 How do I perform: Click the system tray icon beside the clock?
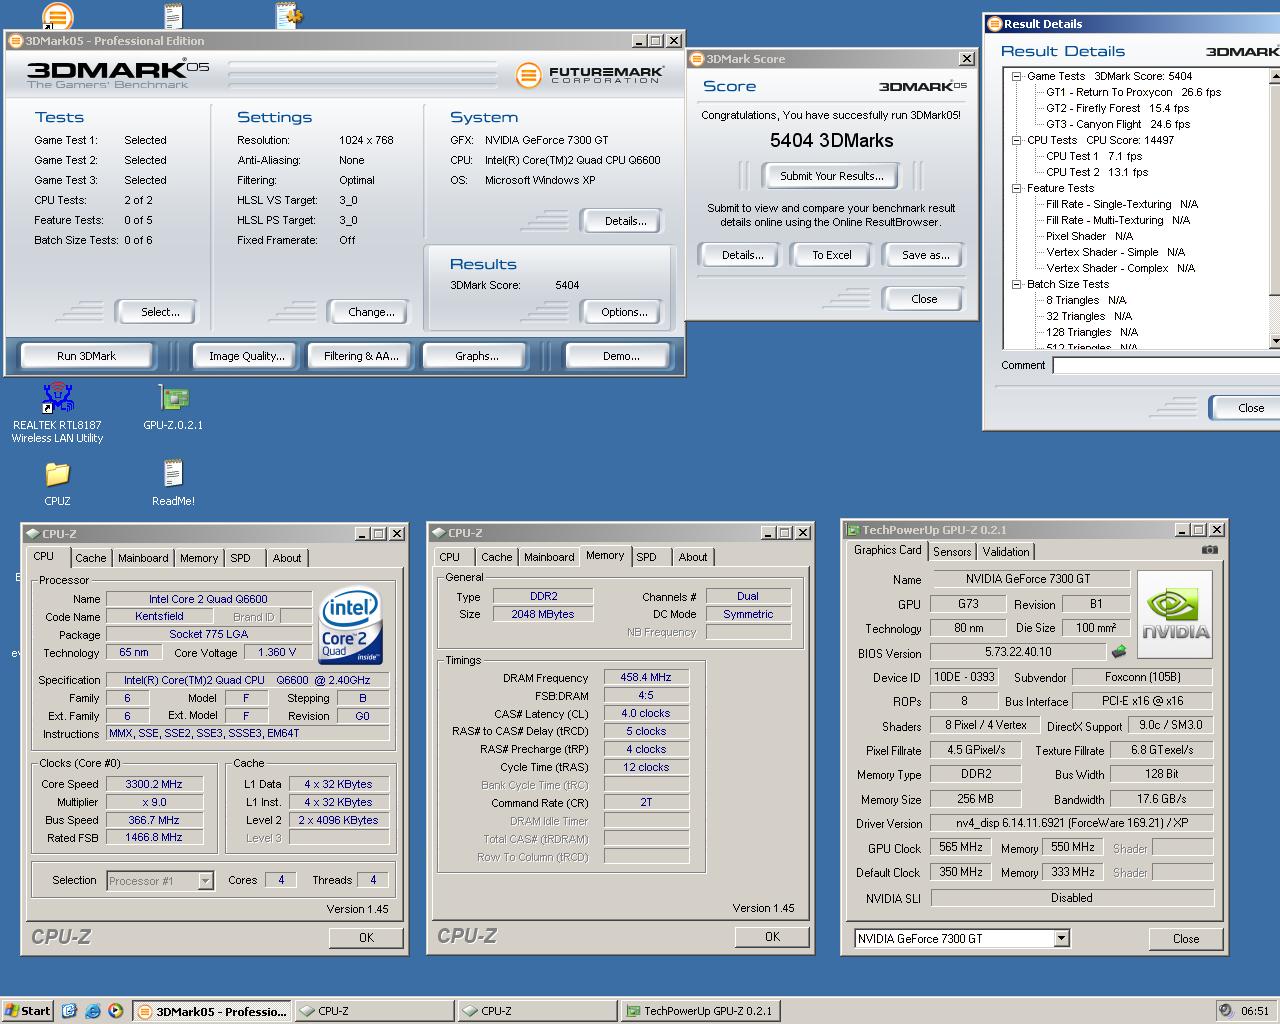(1226, 1011)
